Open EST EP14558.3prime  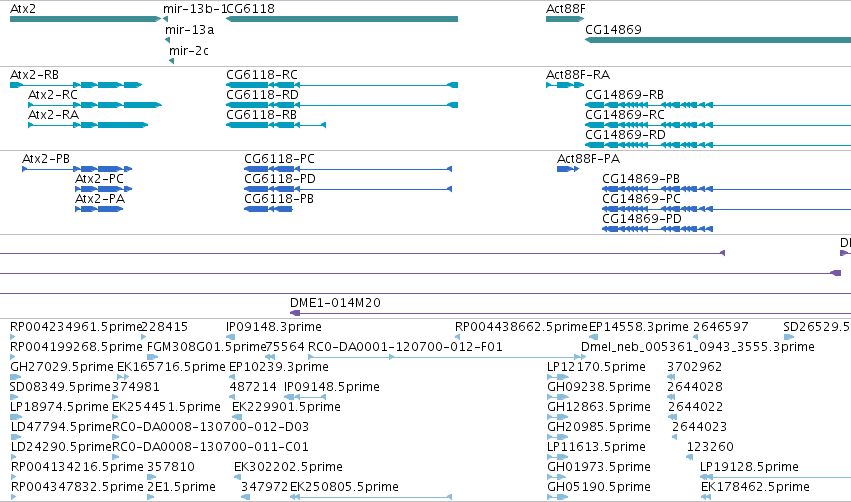[x=639, y=327]
